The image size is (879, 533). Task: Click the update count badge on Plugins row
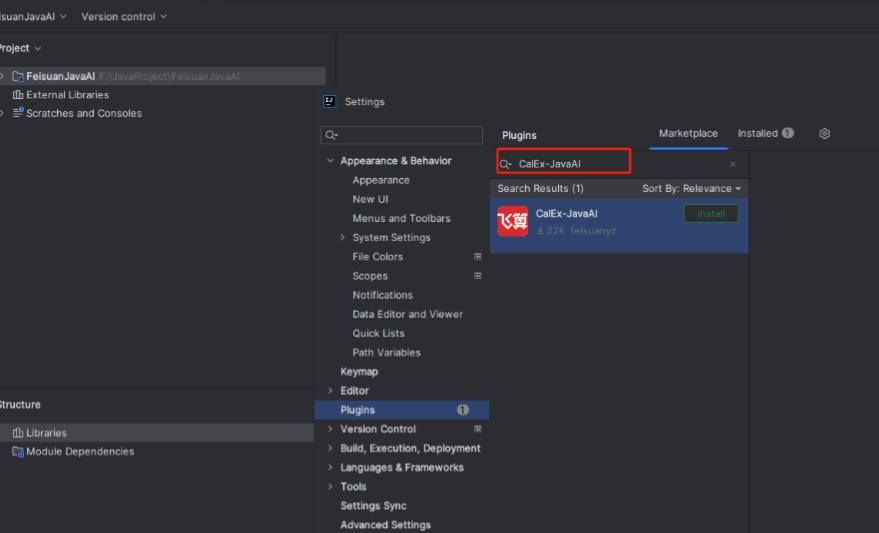(462, 410)
